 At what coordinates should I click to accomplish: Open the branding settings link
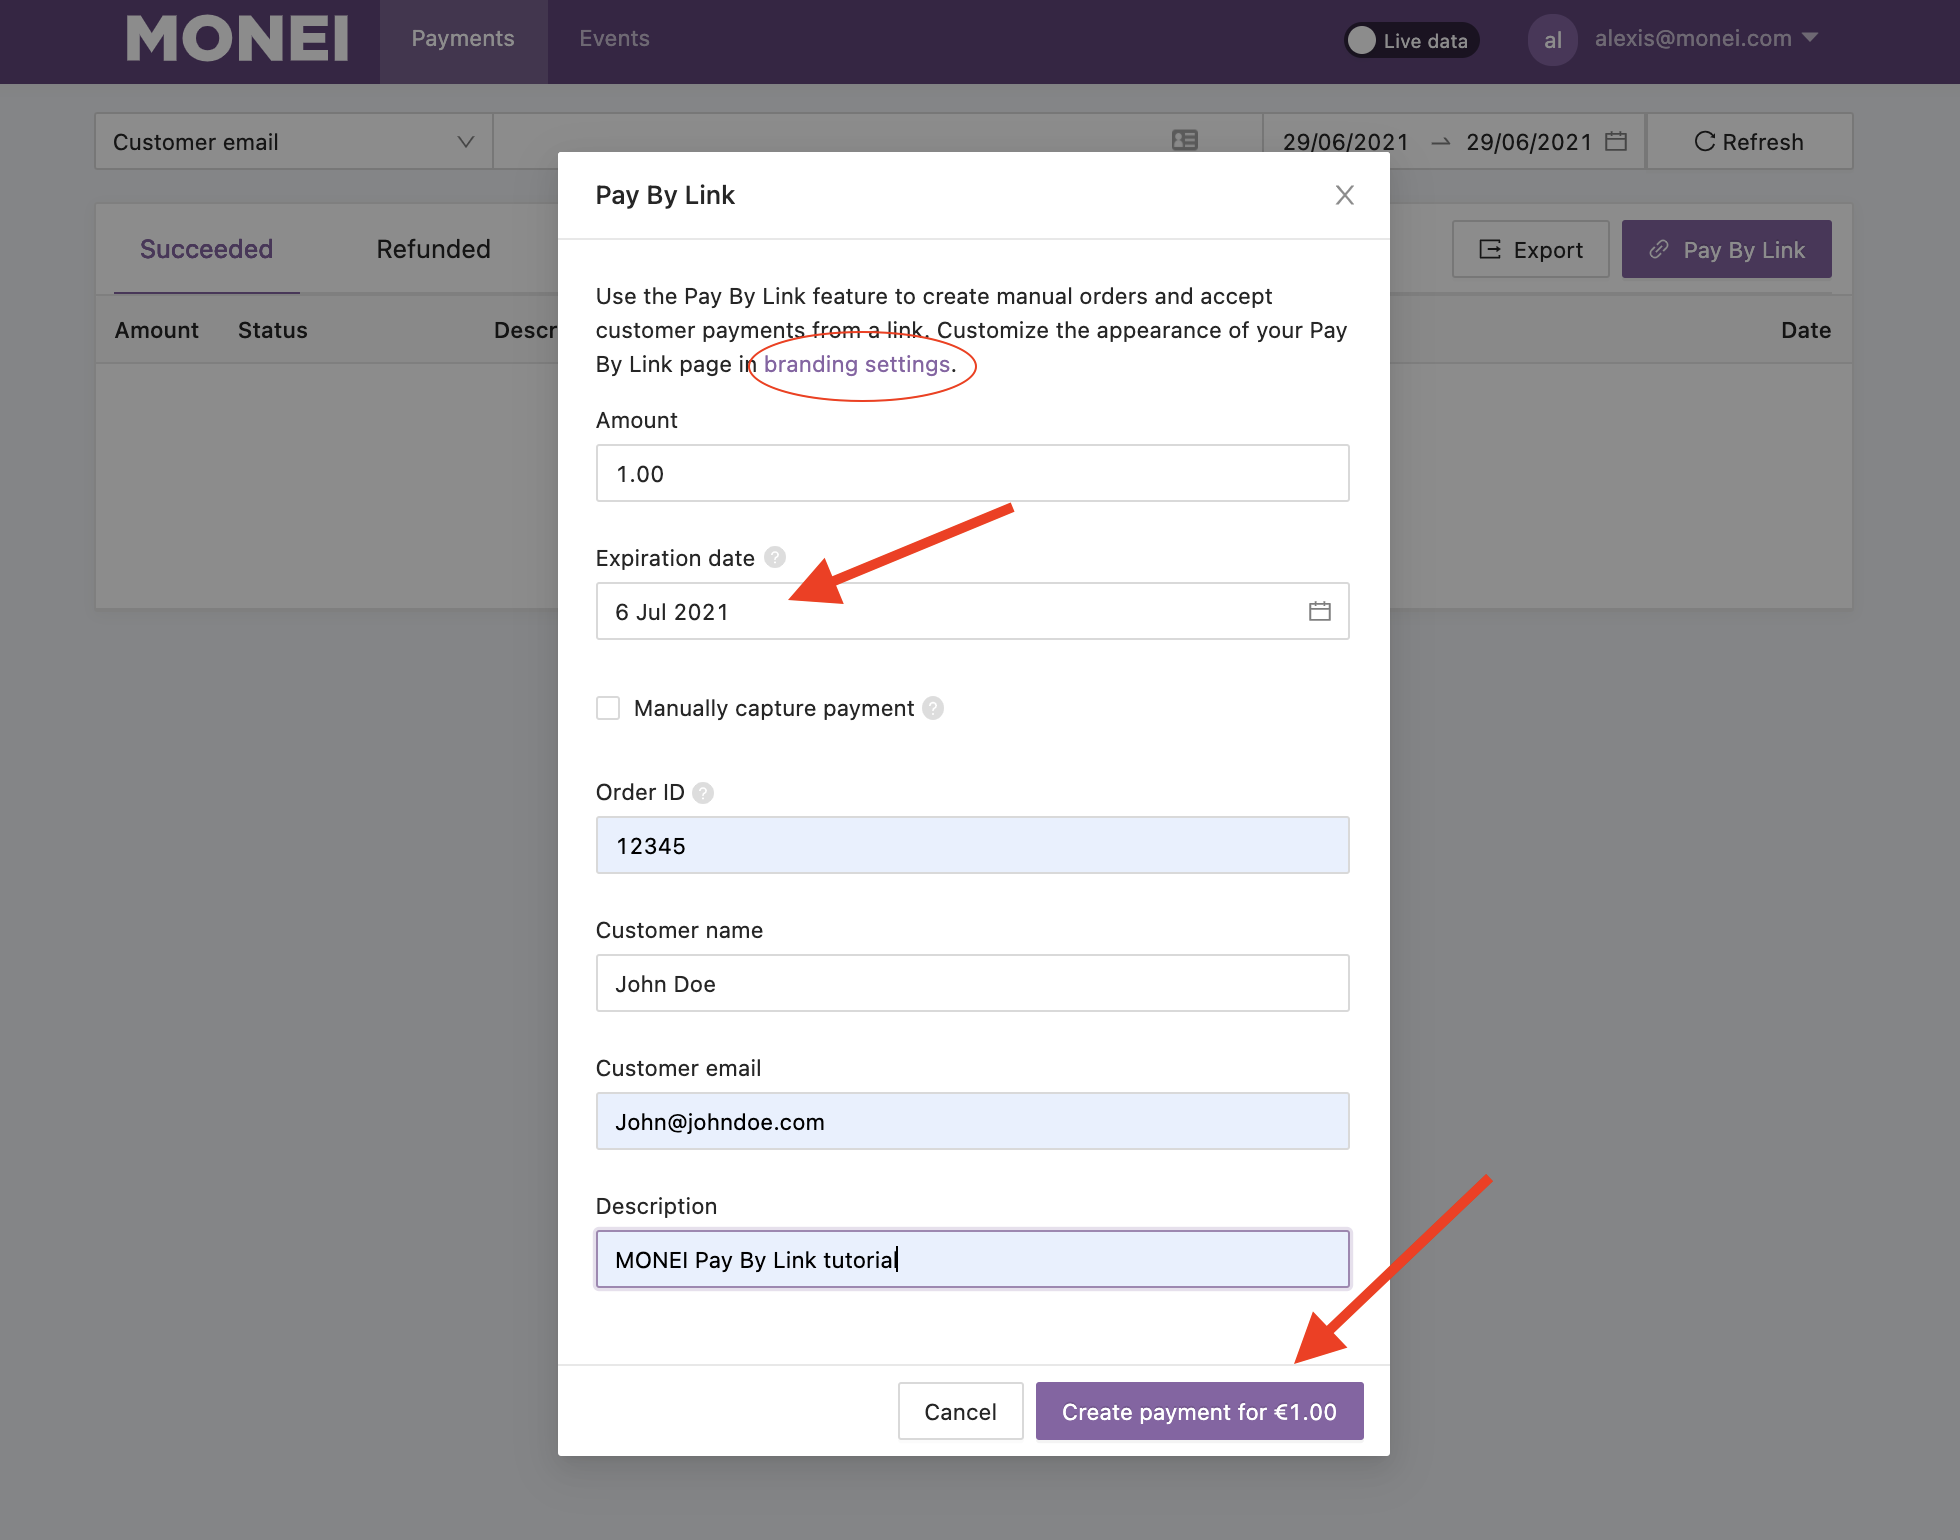click(x=857, y=364)
